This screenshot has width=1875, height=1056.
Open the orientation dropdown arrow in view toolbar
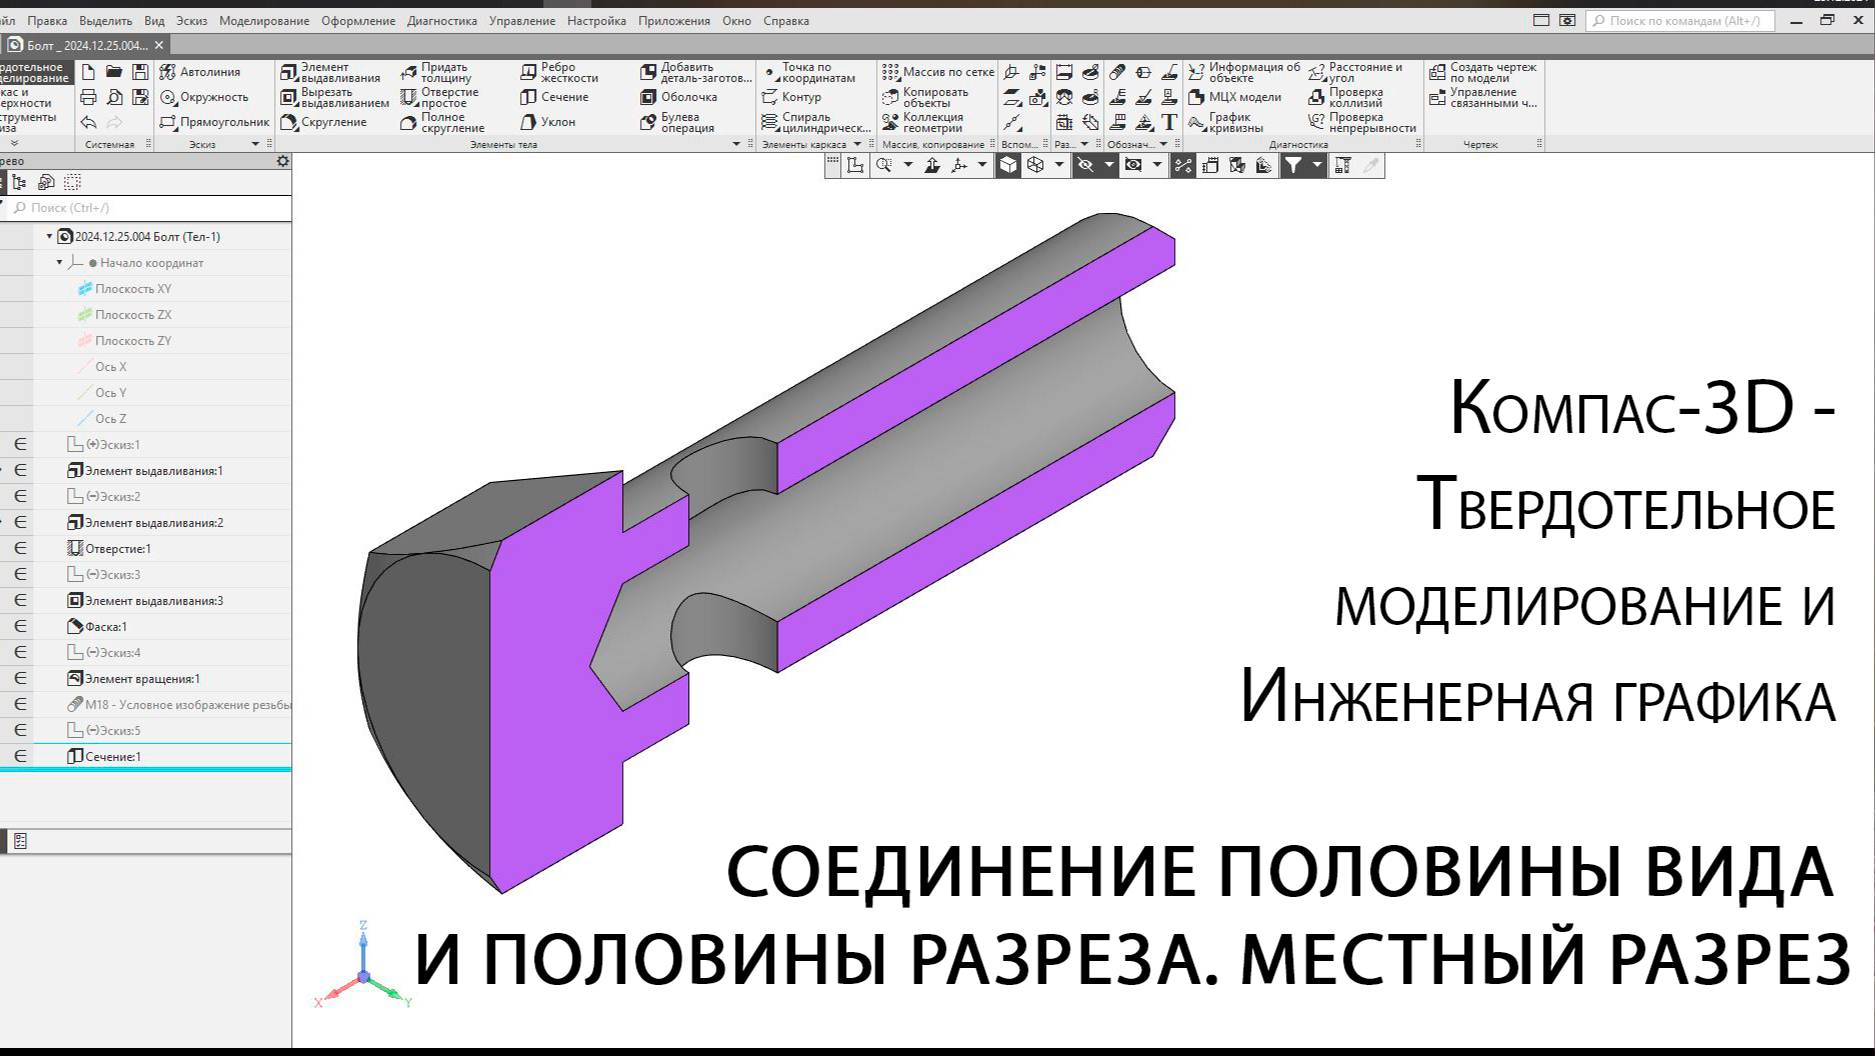pyautogui.click(x=982, y=165)
